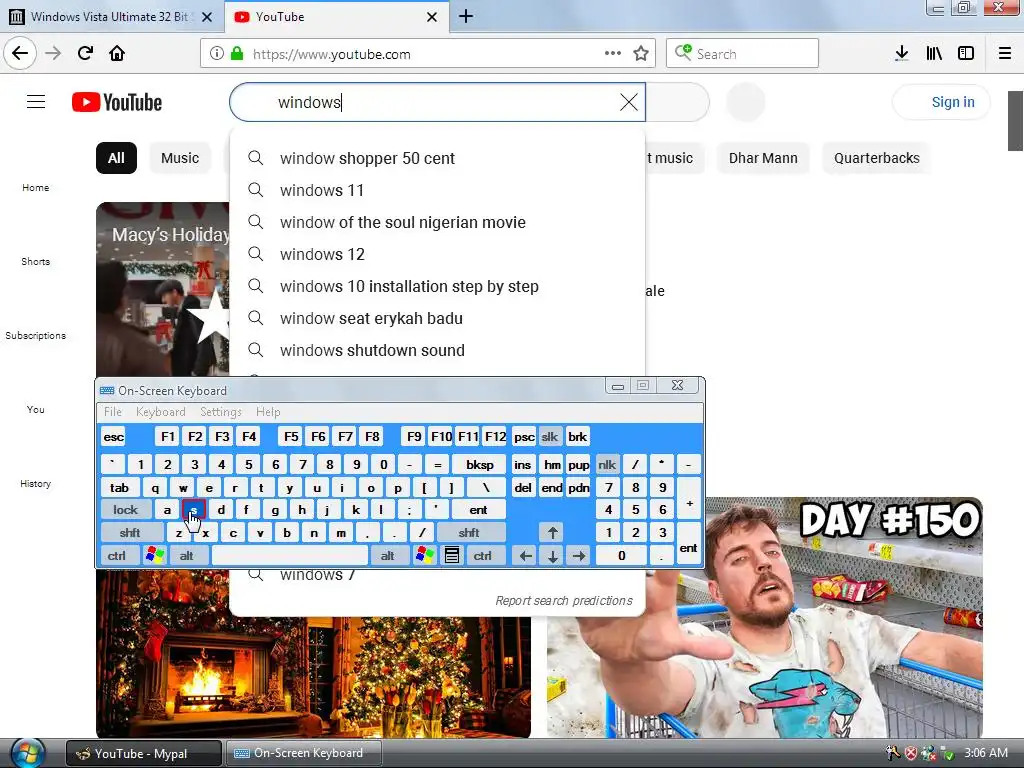Choose suggestion 'window shopper 50 cent'
This screenshot has width=1024, height=768.
coord(438,158)
